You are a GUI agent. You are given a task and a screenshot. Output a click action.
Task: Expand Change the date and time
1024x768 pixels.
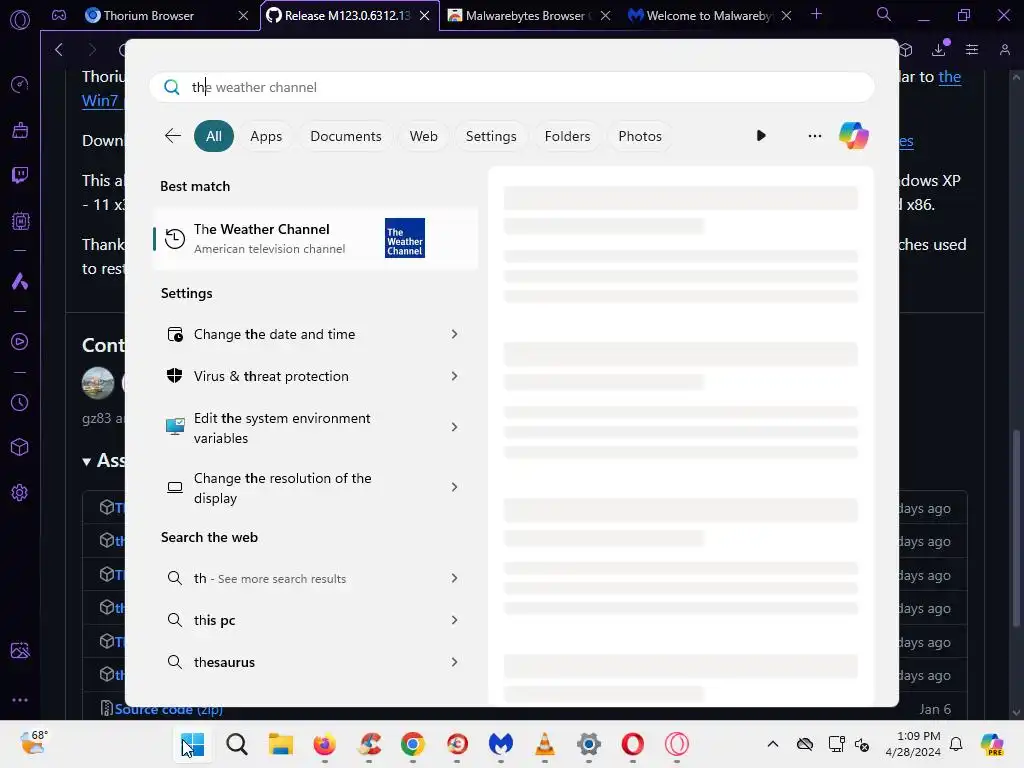[x=455, y=334]
